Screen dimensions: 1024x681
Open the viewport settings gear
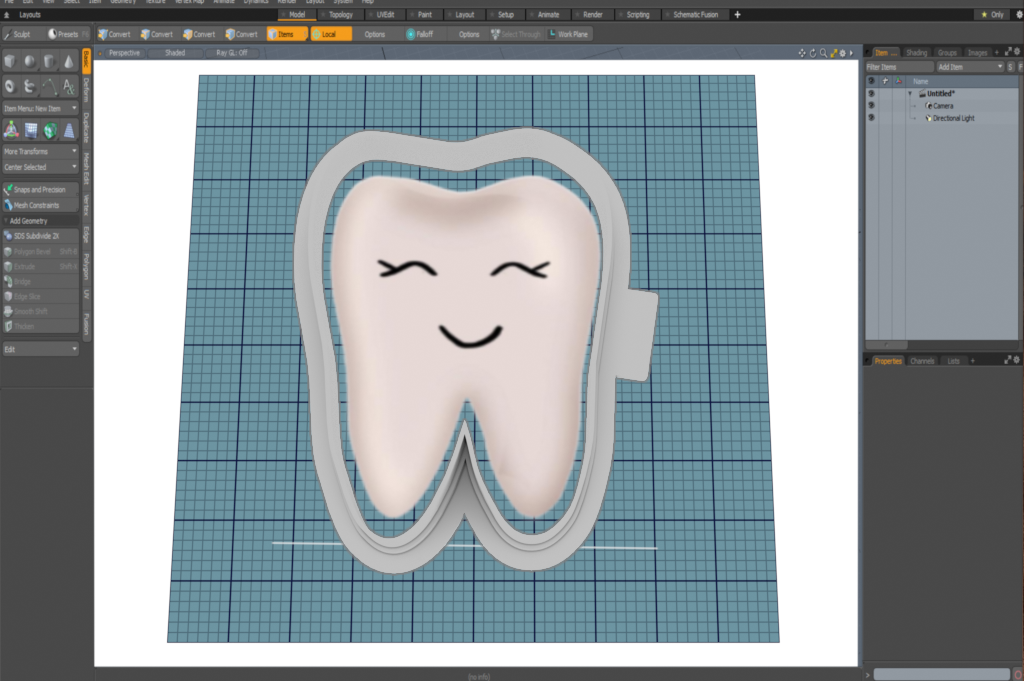tap(842, 53)
